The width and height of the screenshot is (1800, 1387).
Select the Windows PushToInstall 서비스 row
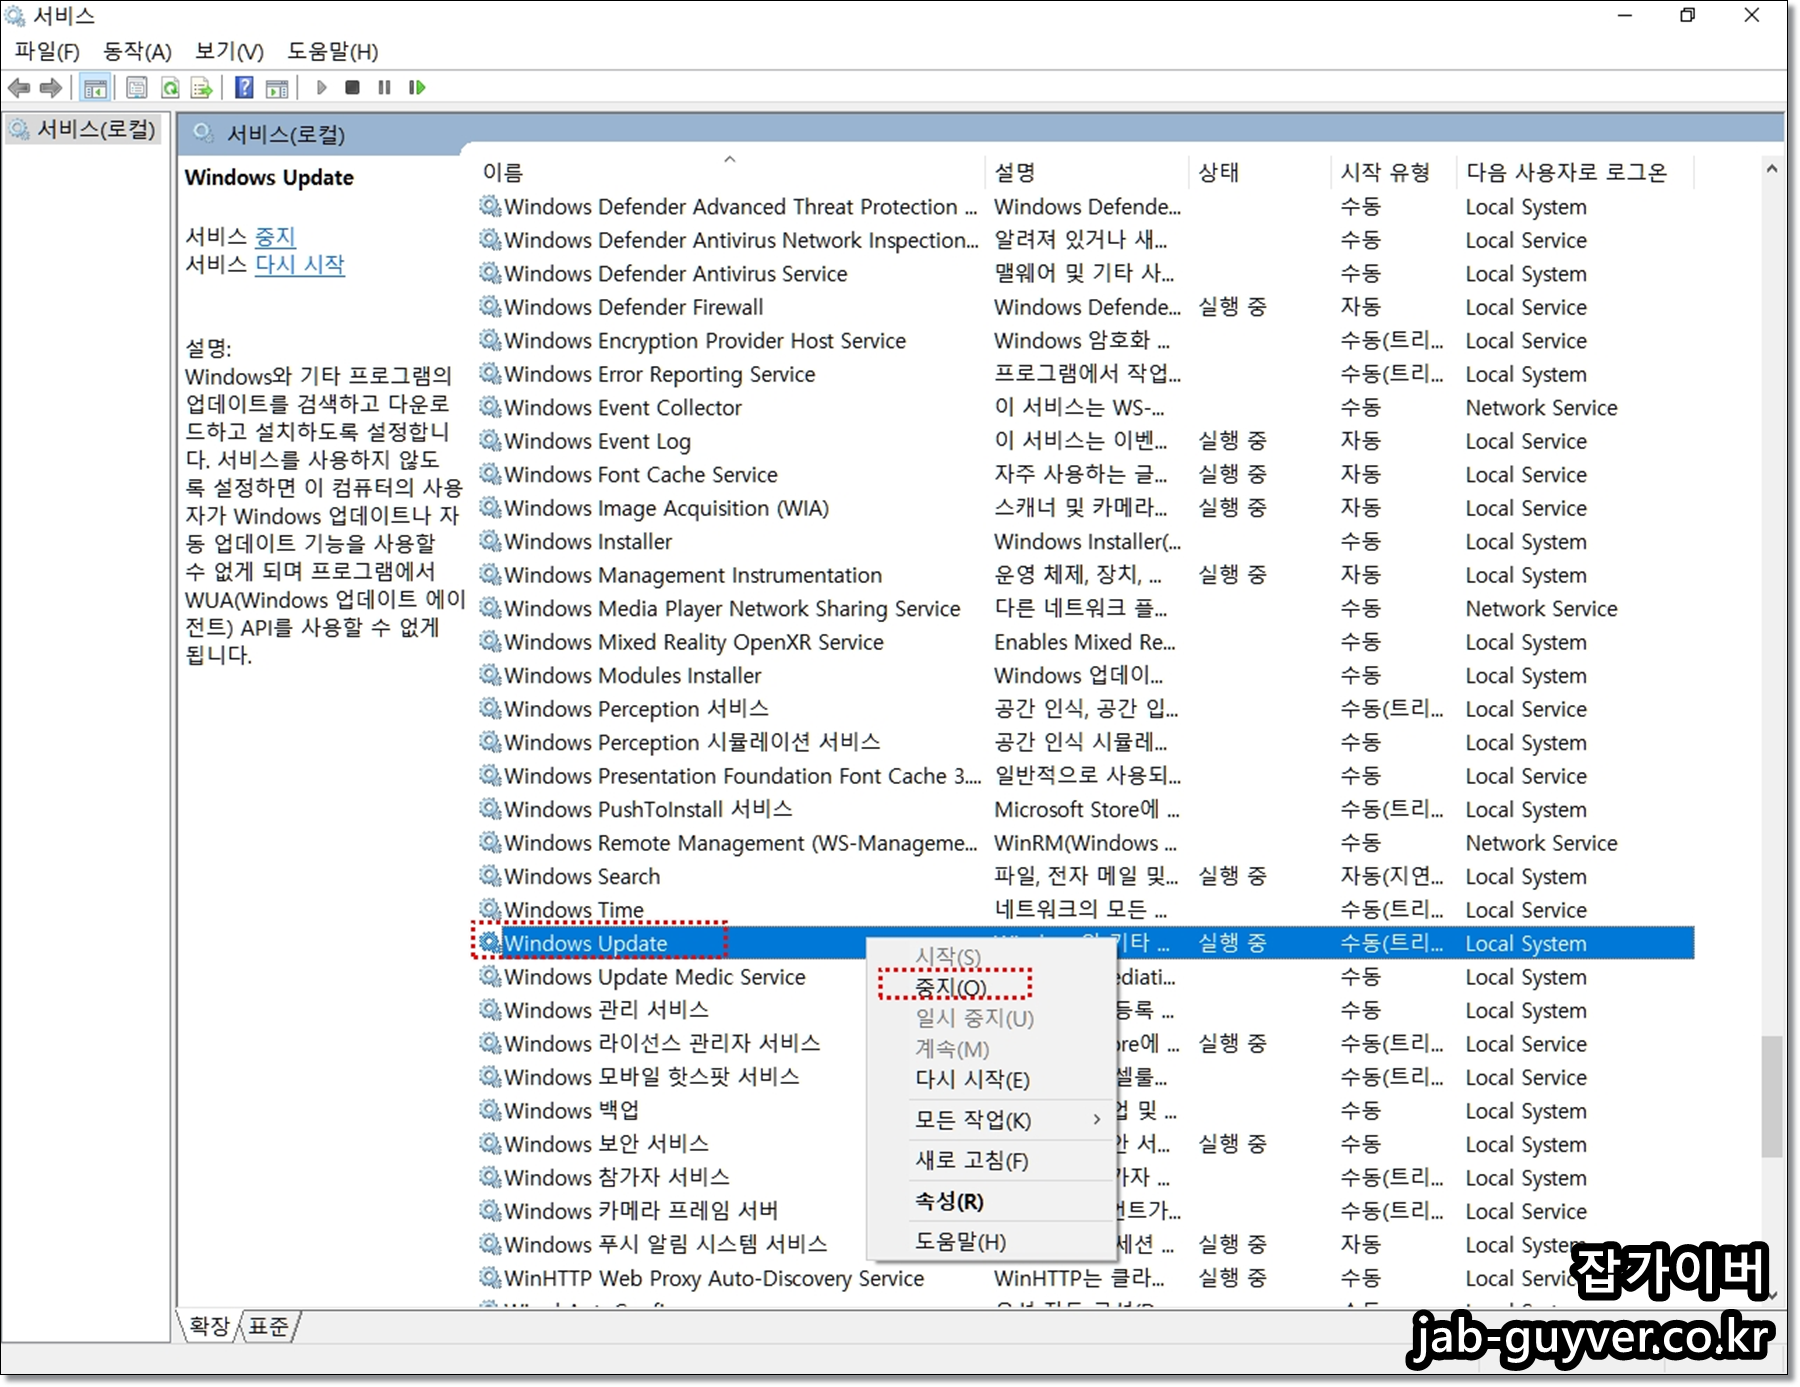click(x=1085, y=809)
